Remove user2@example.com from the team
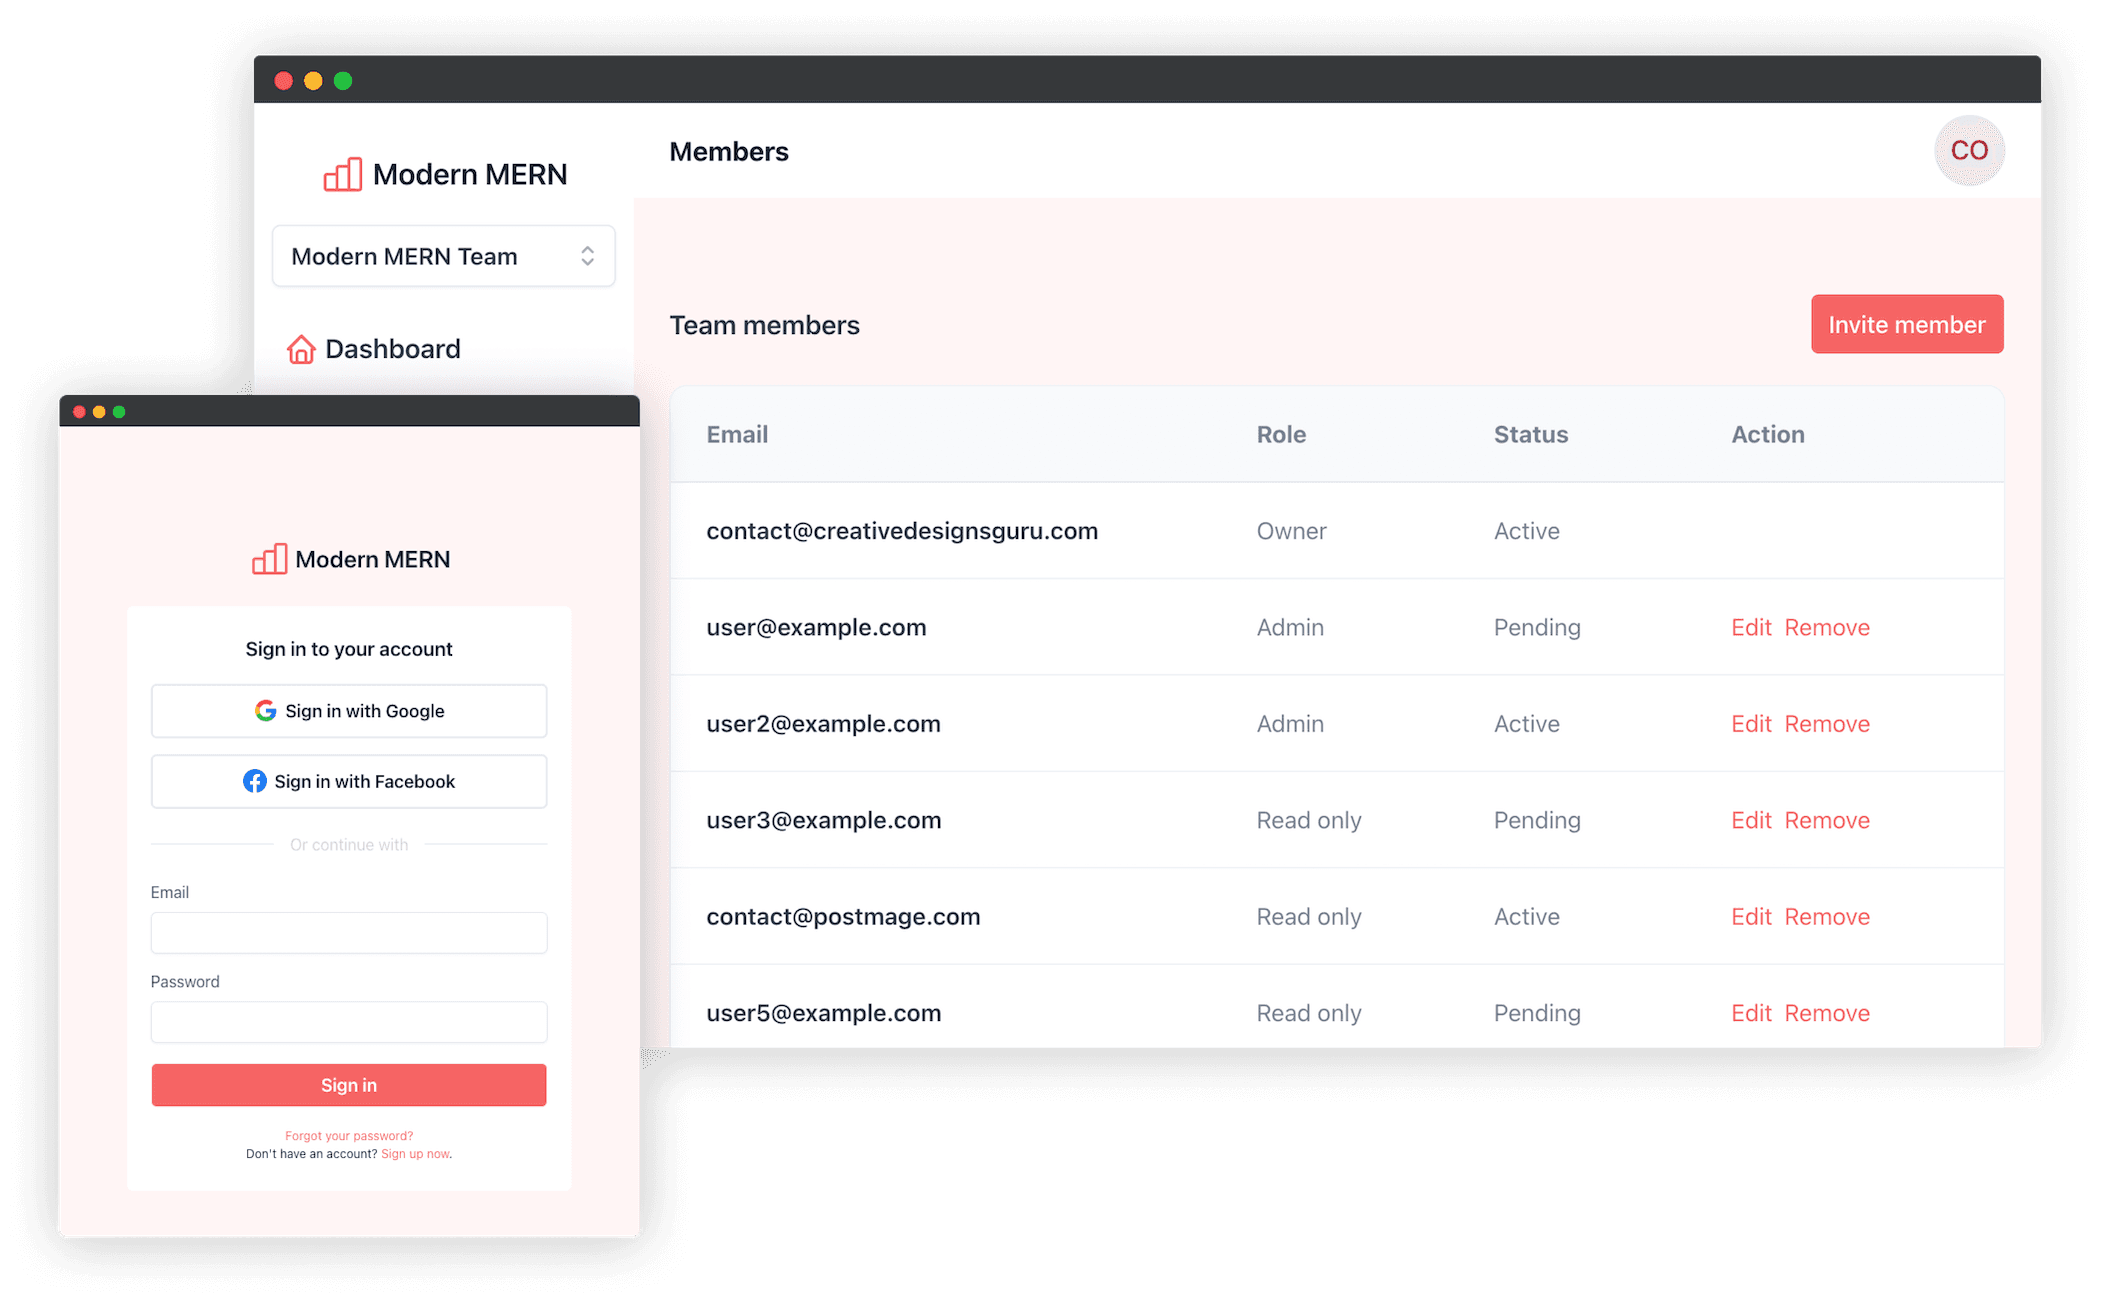 pyautogui.click(x=1826, y=724)
